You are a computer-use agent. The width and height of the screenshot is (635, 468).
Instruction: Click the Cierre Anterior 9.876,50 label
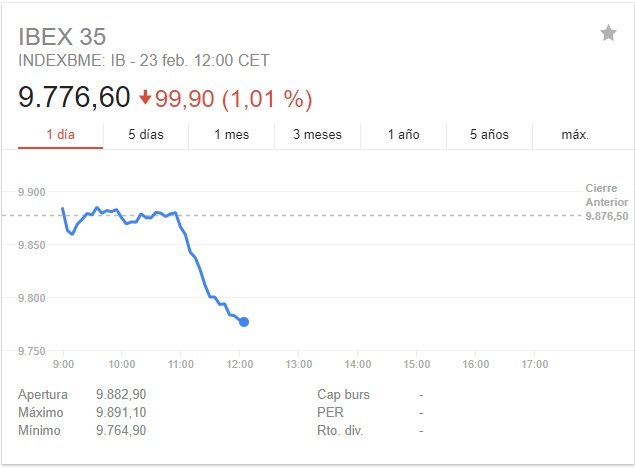607,202
